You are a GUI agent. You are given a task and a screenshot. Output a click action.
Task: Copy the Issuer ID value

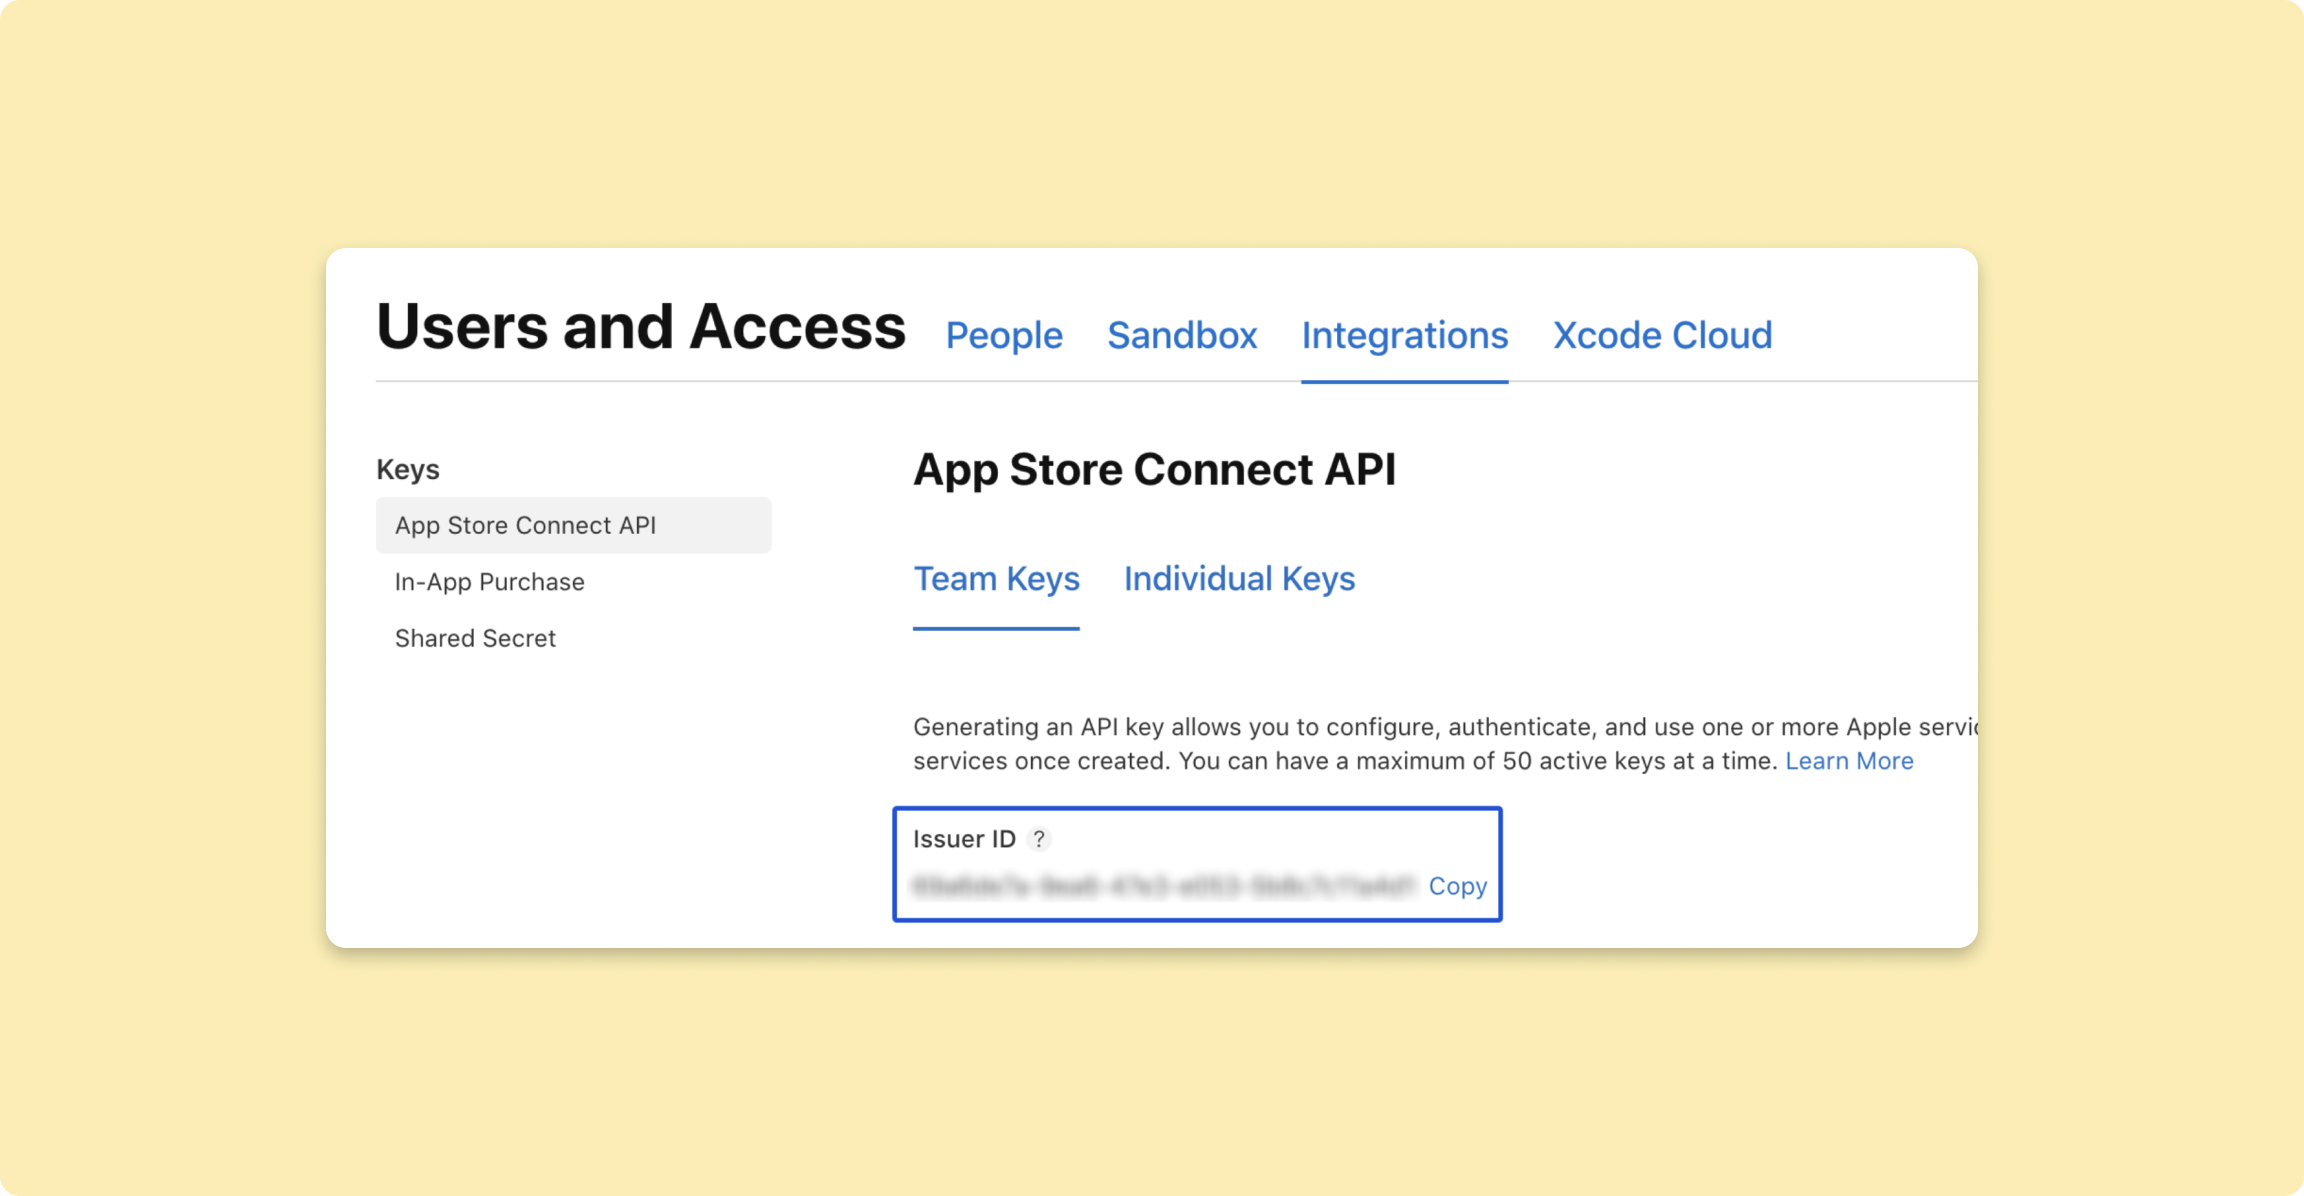(x=1457, y=886)
